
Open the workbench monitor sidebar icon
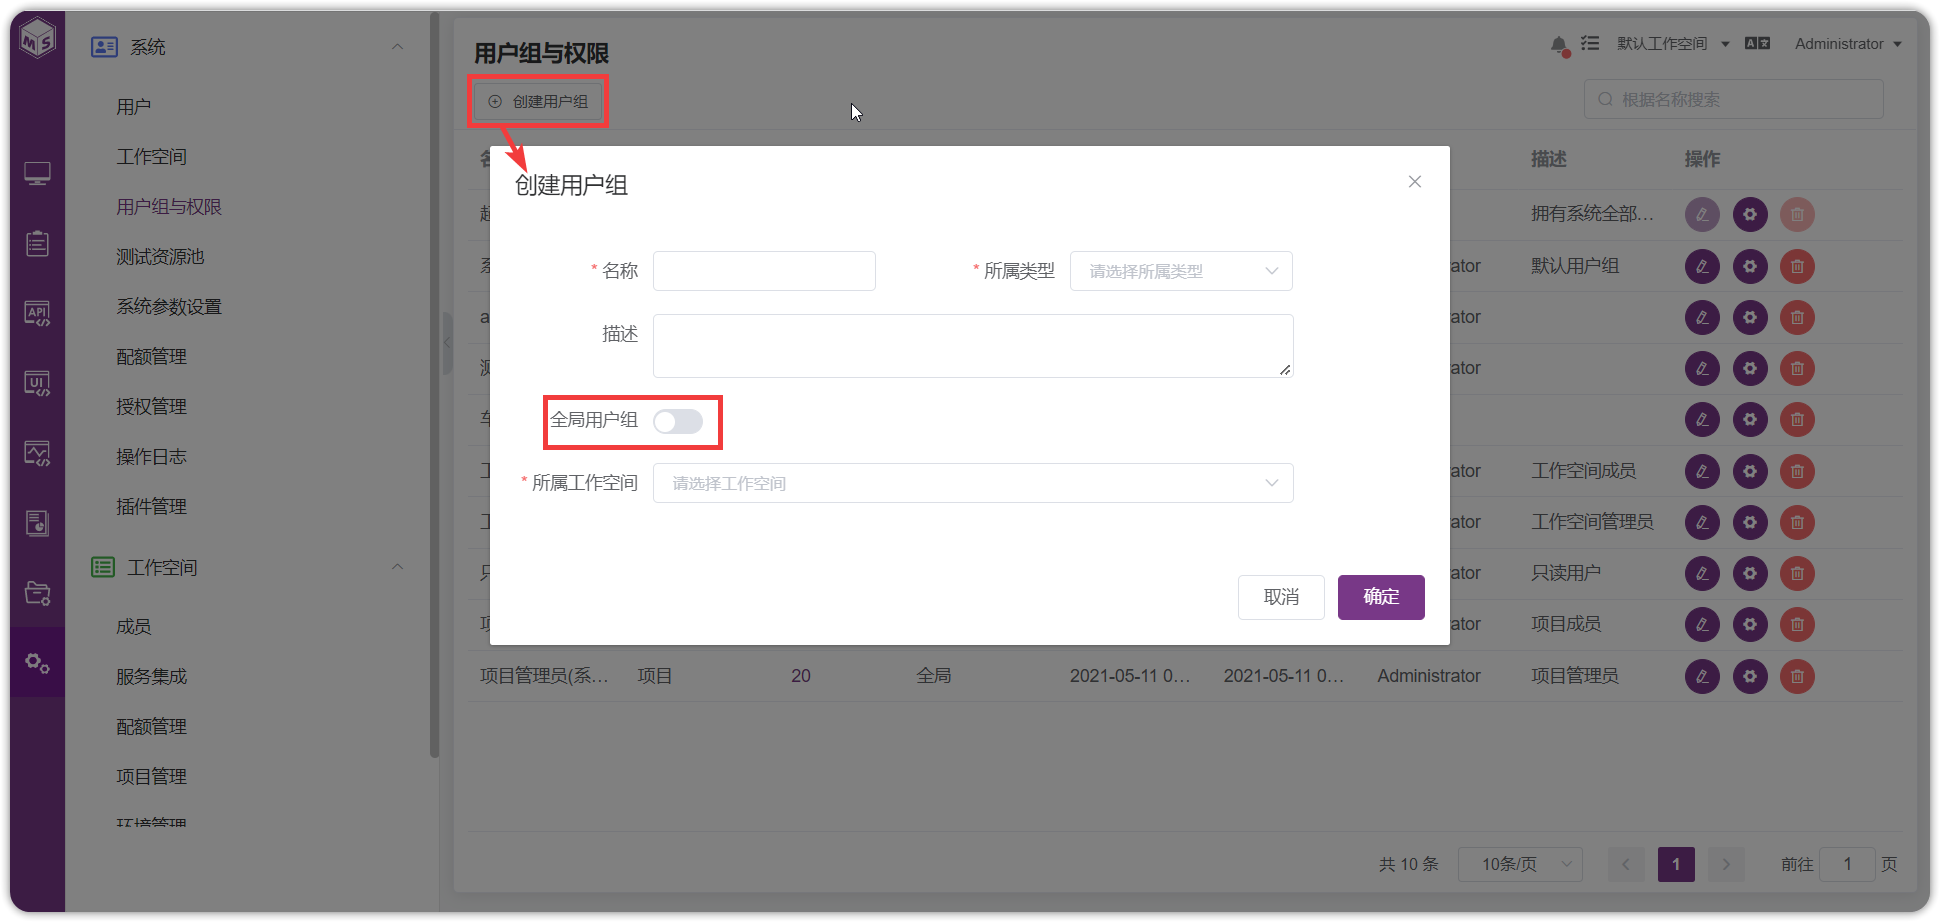tap(38, 174)
